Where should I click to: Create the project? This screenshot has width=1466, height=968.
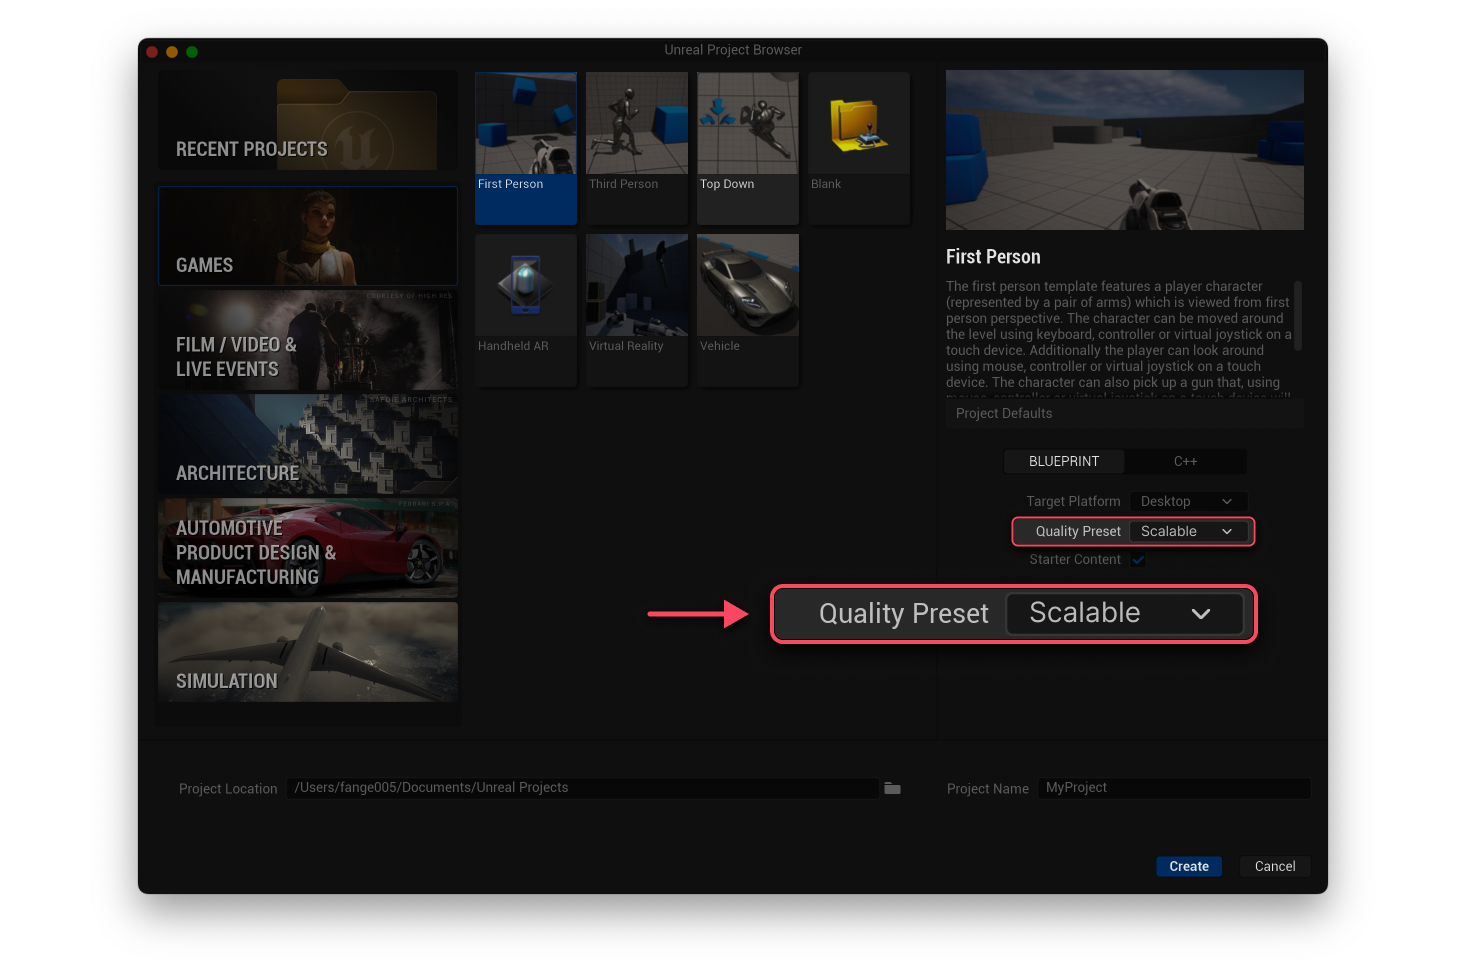coord(1189,866)
